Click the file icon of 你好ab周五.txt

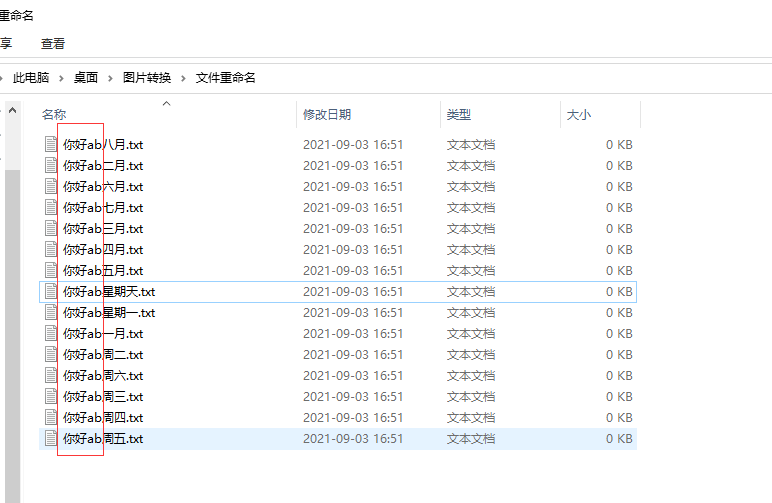tap(51, 439)
